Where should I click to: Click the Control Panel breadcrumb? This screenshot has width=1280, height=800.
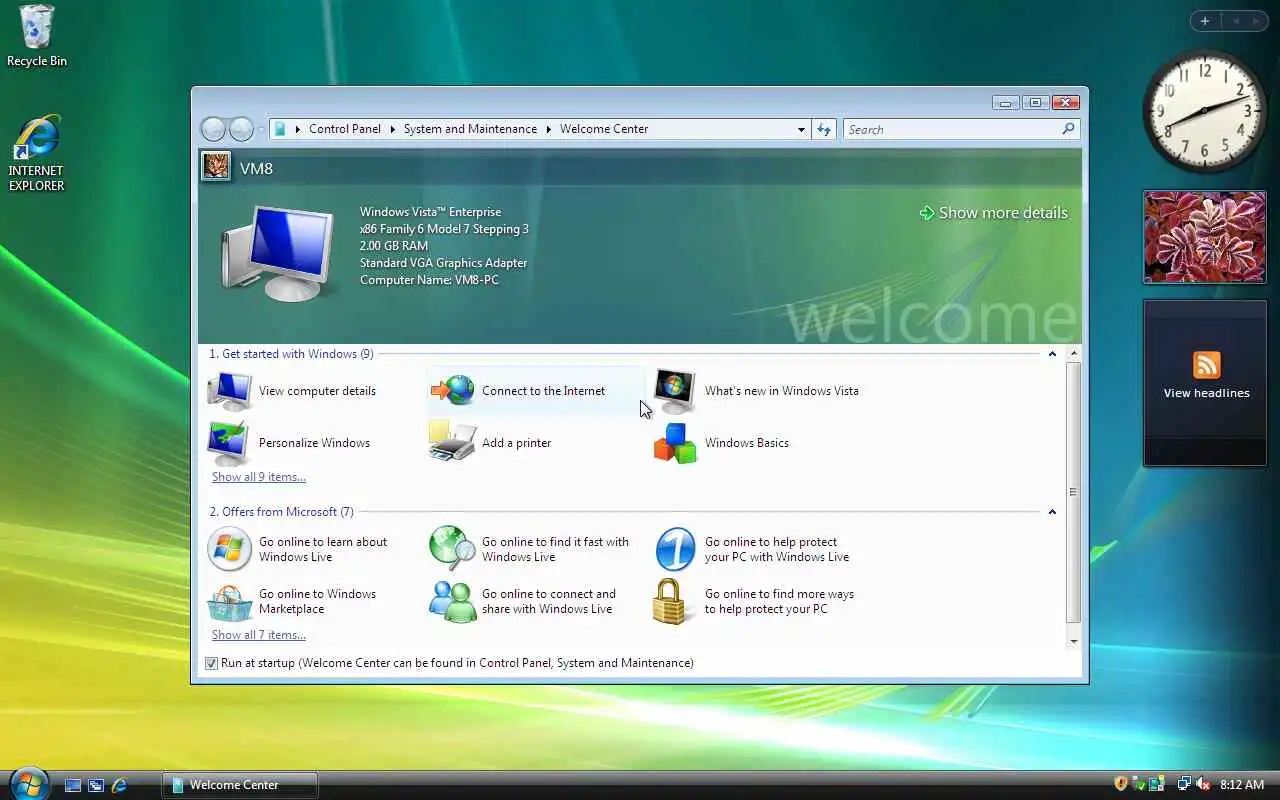click(345, 129)
